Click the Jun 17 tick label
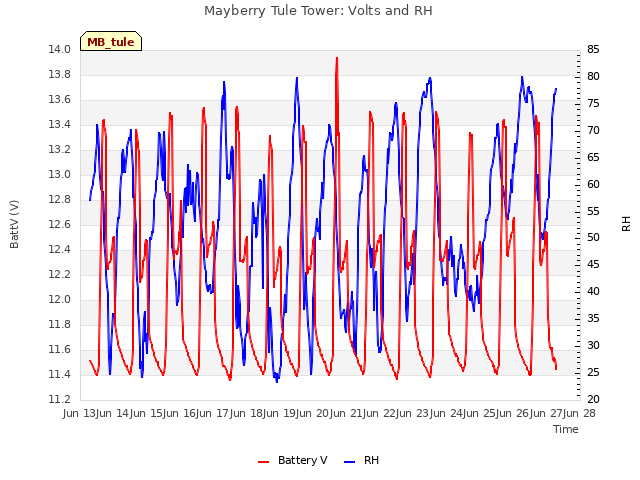The image size is (640, 480). point(214,413)
